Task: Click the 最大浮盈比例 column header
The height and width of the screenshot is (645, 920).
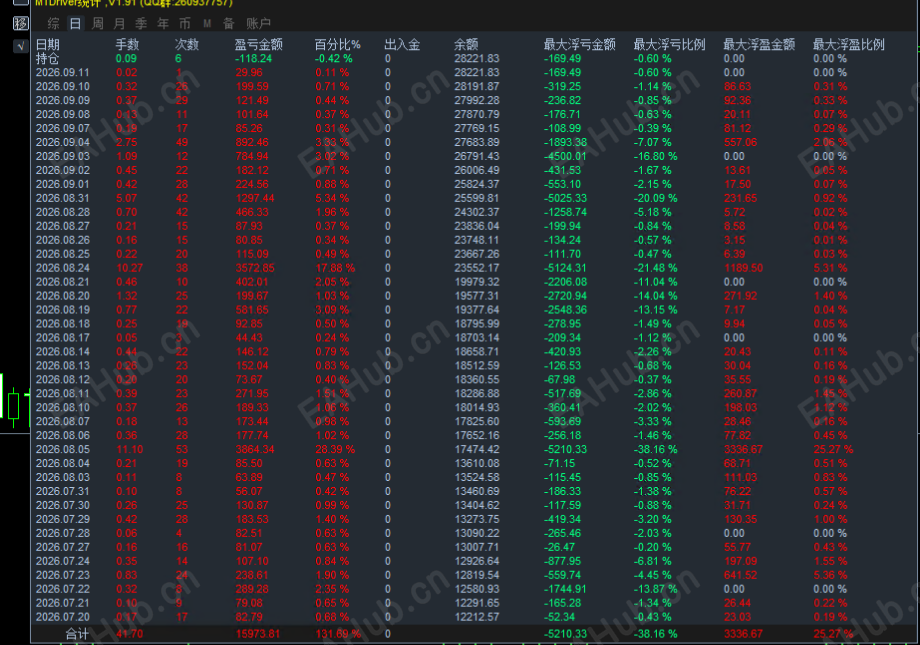Action: point(849,45)
